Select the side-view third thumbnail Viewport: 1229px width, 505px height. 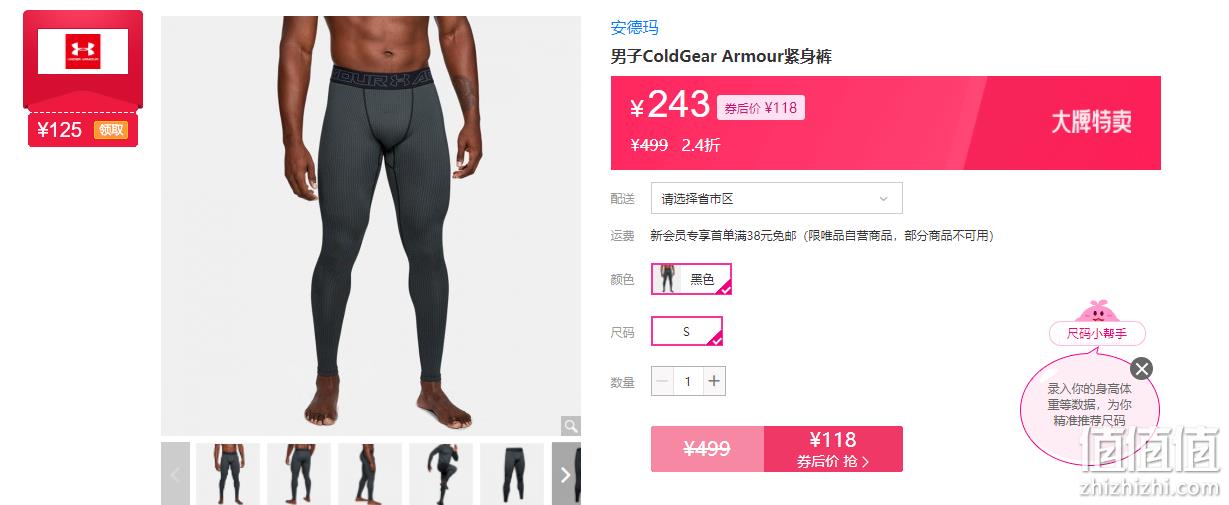(370, 474)
